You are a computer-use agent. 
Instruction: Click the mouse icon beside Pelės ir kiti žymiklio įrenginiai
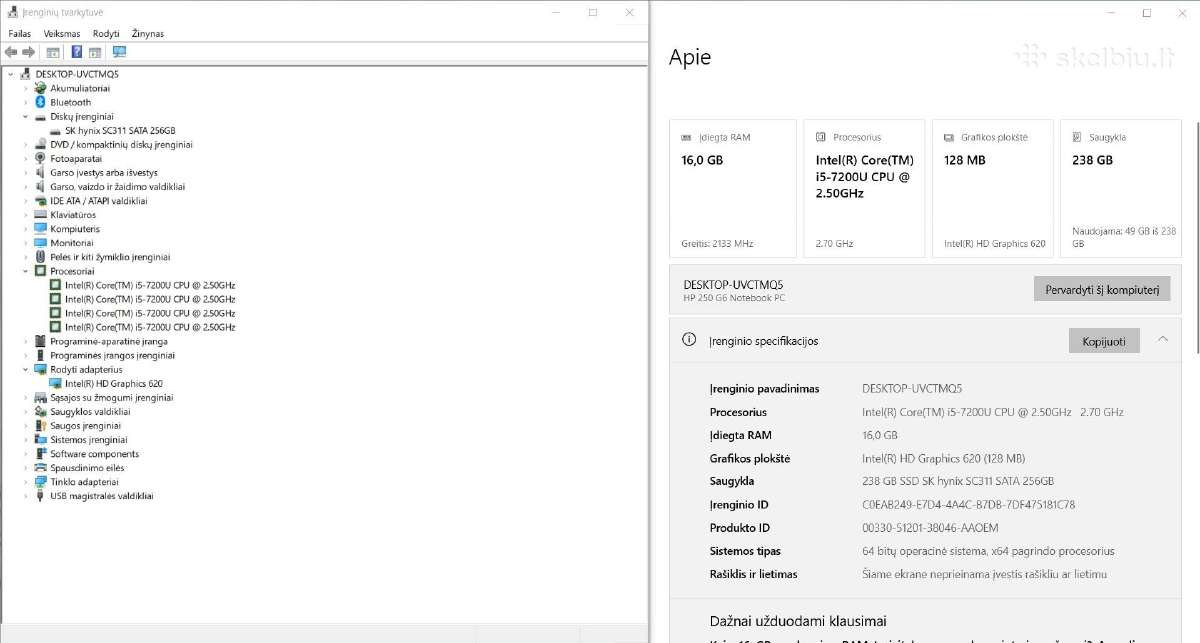tap(41, 257)
